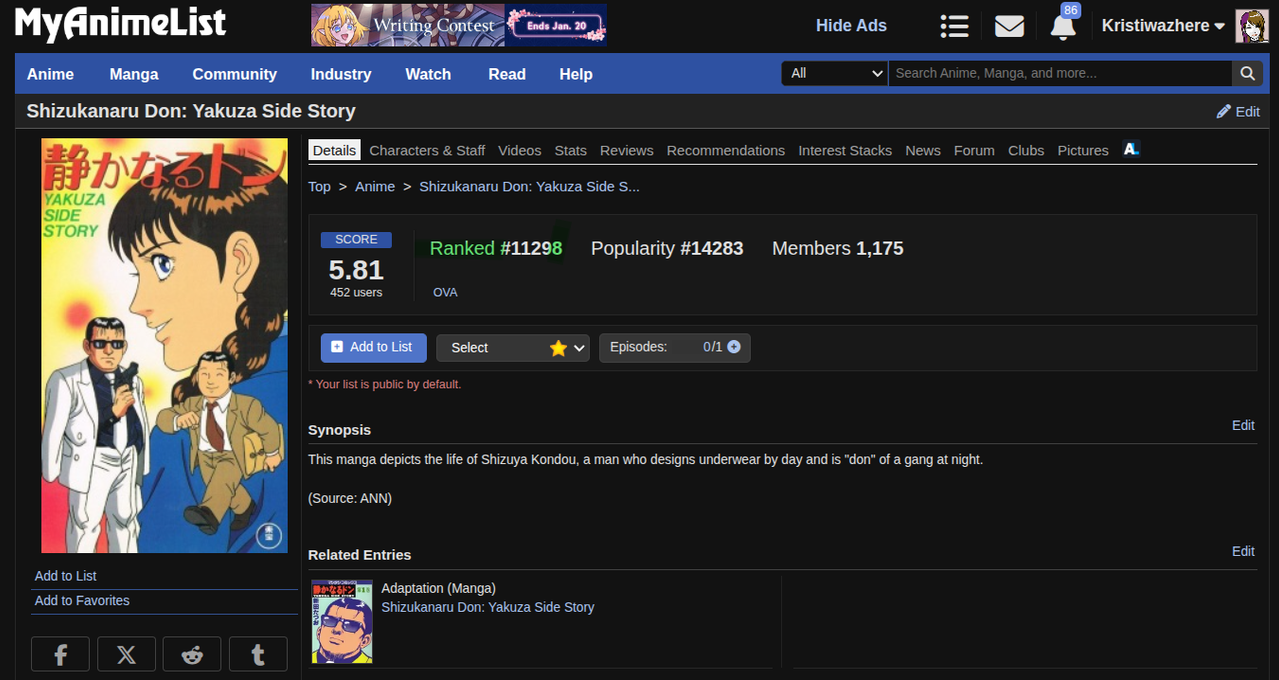
Task: Click the blue Add to List button
Action: pyautogui.click(x=373, y=347)
